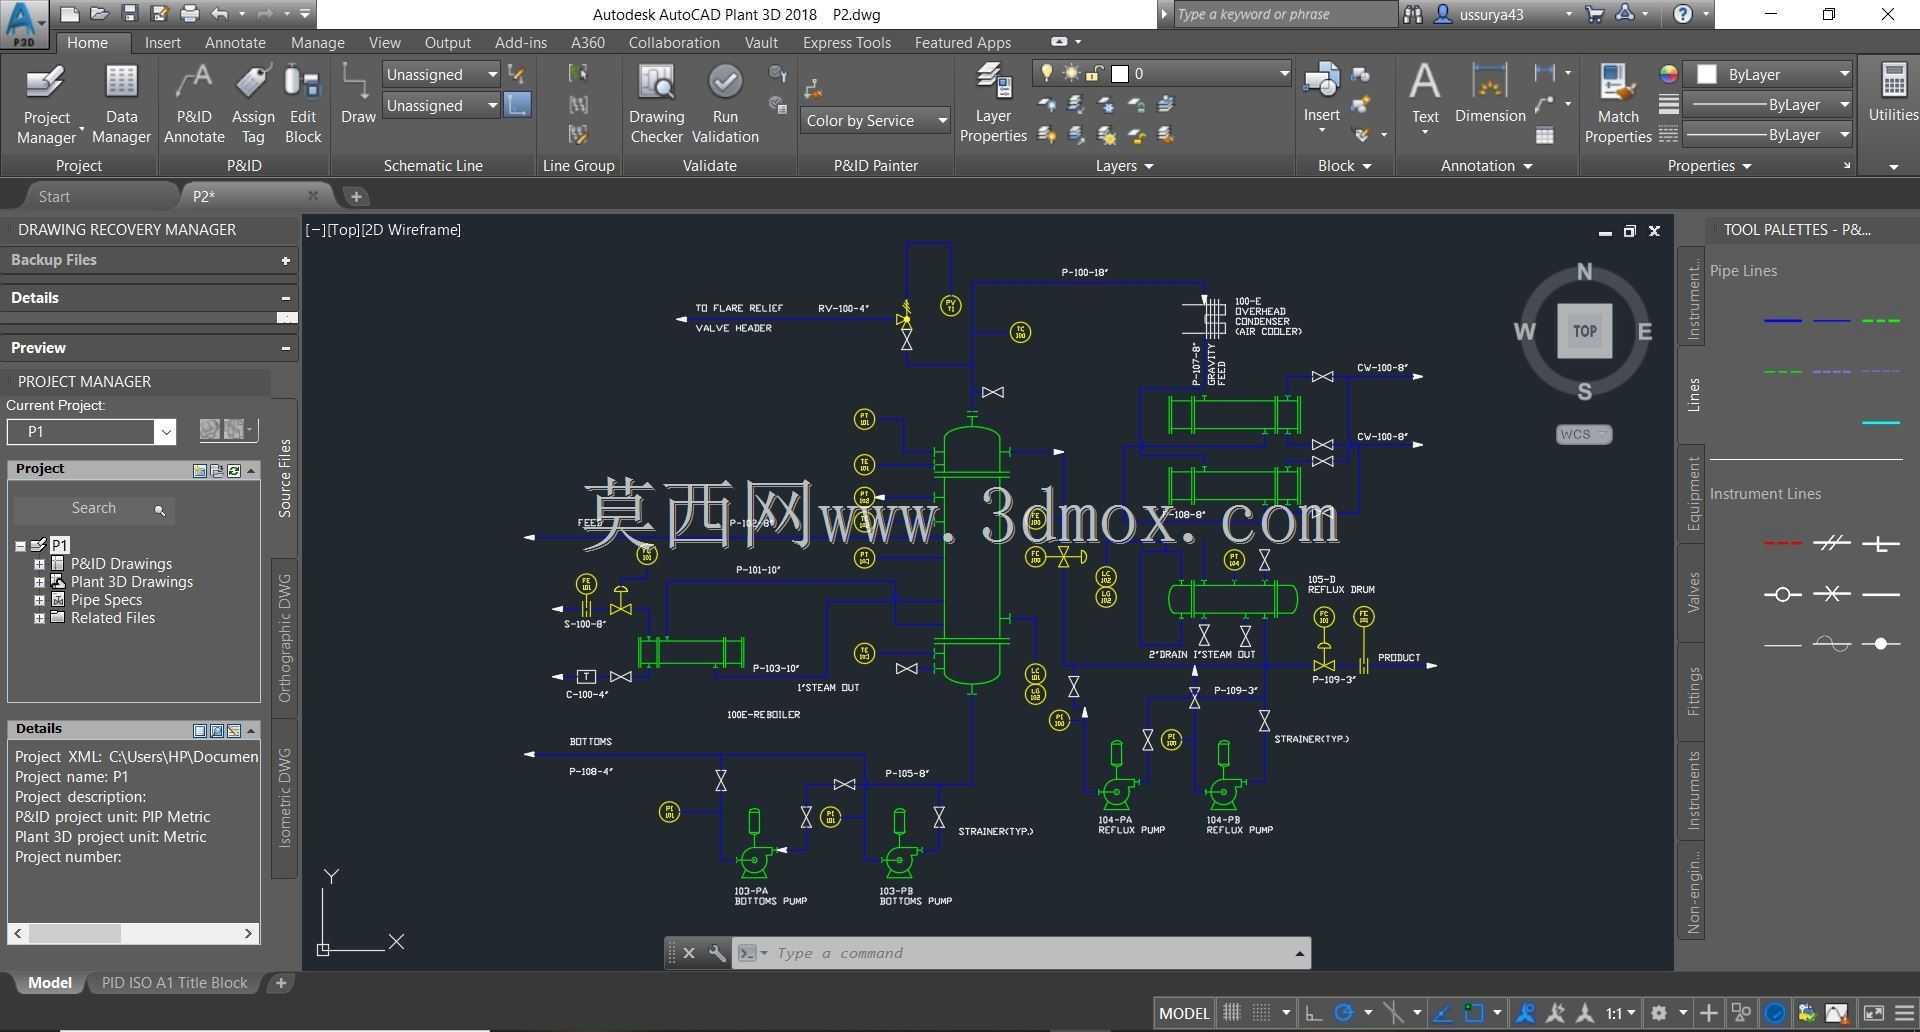Open the ByLayer color dropdown
Image resolution: width=1920 pixels, height=1032 pixels.
pyautogui.click(x=1769, y=74)
